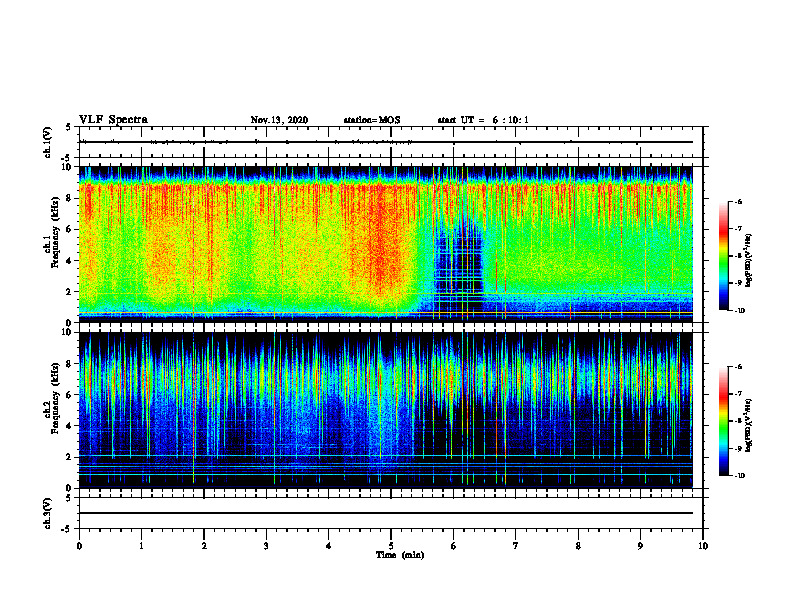Click the '8' tick on ch.2 frequency axis

69,364
